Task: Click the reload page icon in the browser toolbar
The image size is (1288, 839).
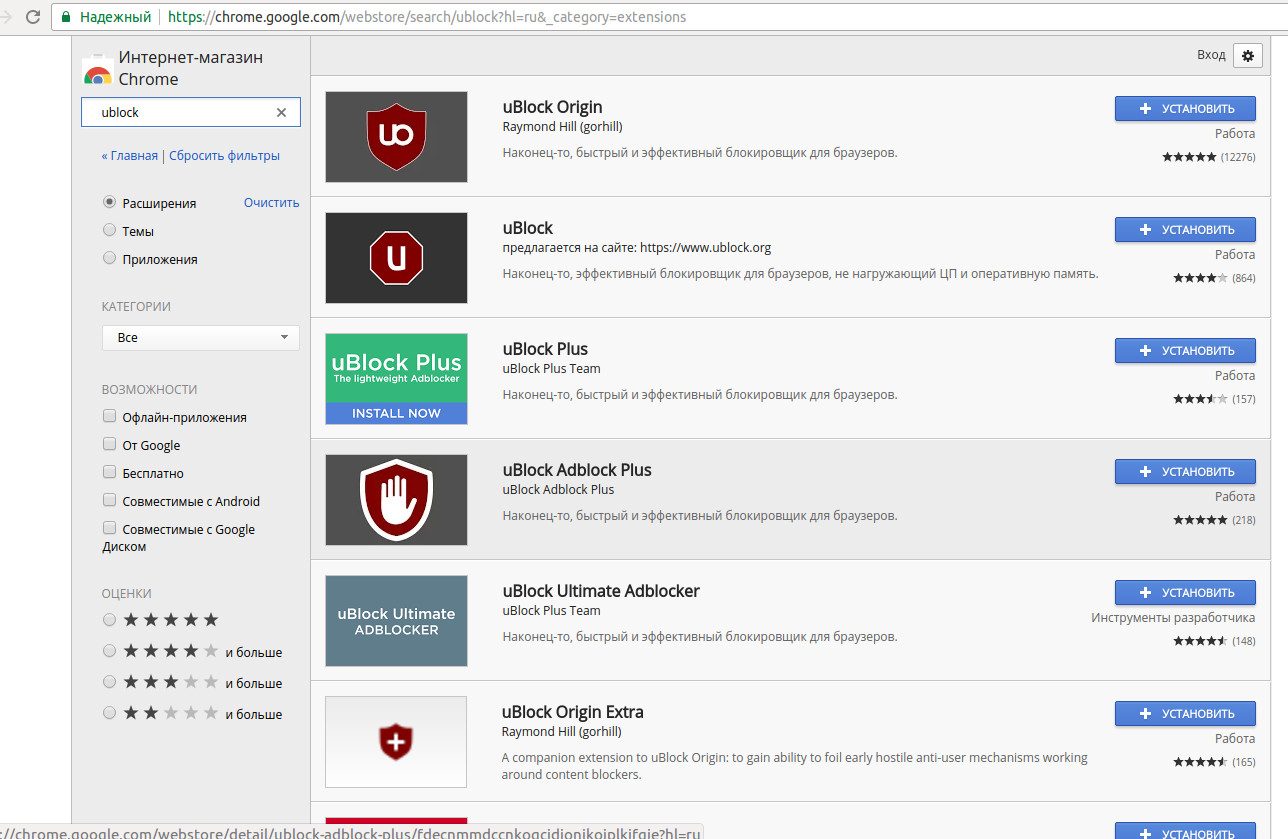Action: [x=33, y=17]
